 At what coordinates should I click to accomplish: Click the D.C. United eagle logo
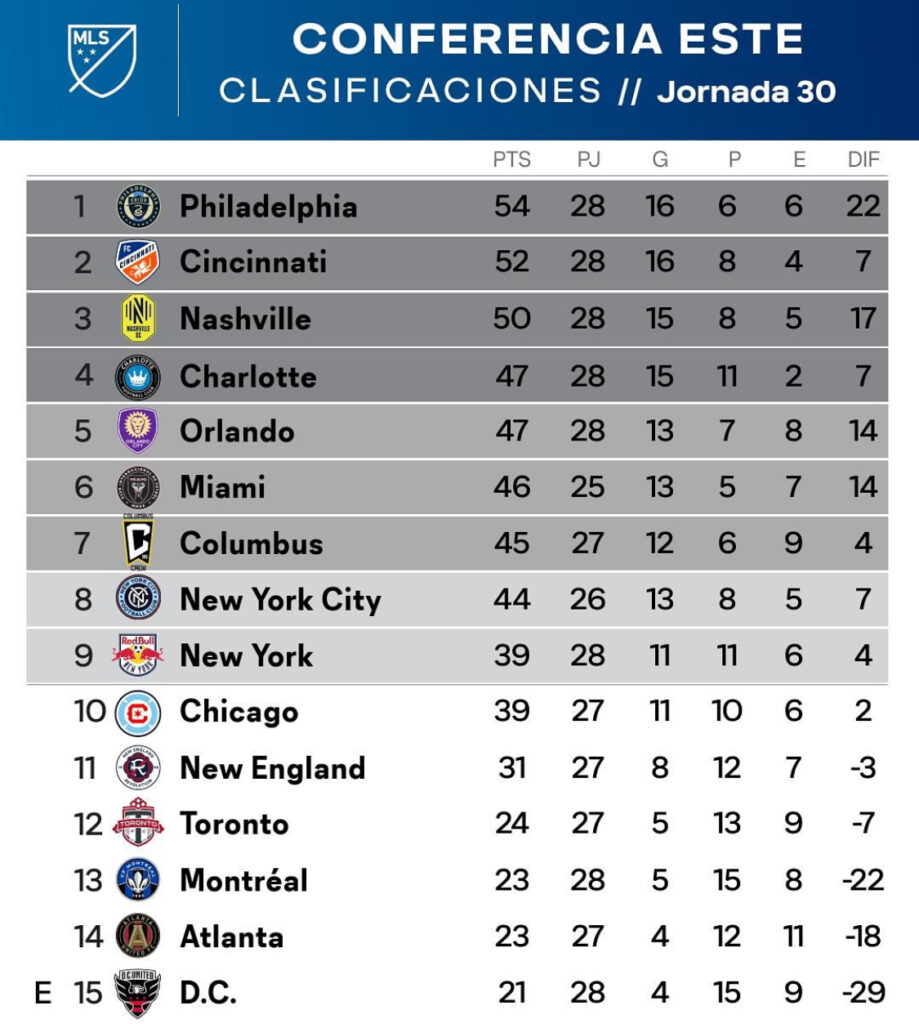point(138,992)
